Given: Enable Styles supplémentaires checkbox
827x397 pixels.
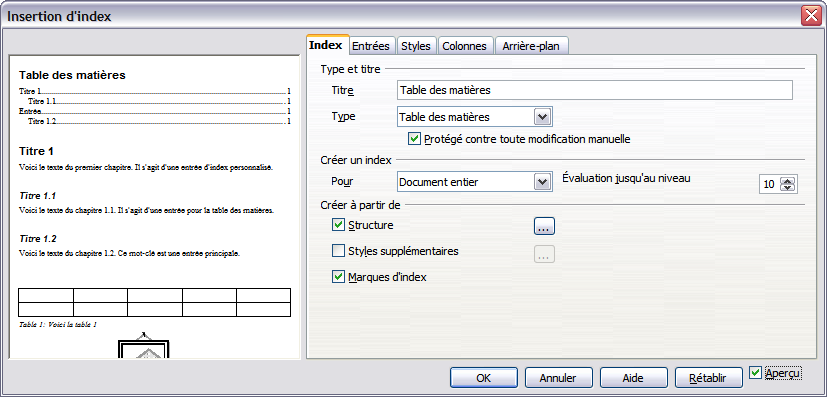Looking at the screenshot, I should [338, 251].
